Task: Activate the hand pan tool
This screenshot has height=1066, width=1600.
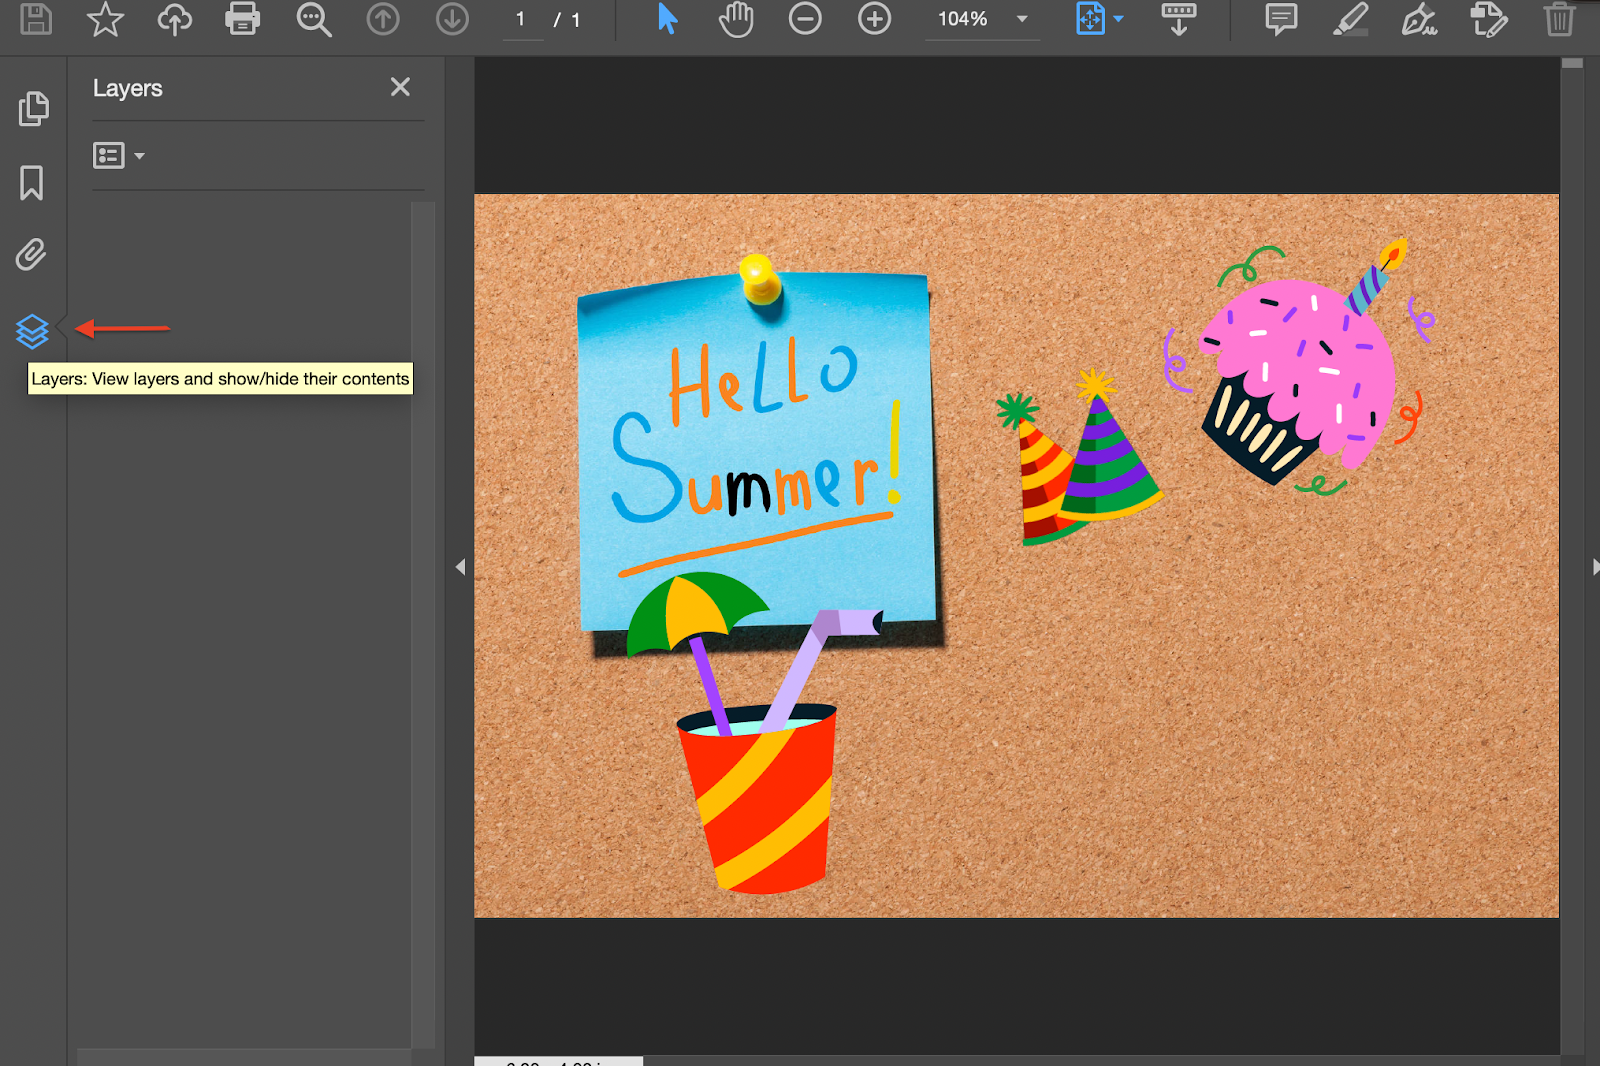Action: [x=736, y=19]
